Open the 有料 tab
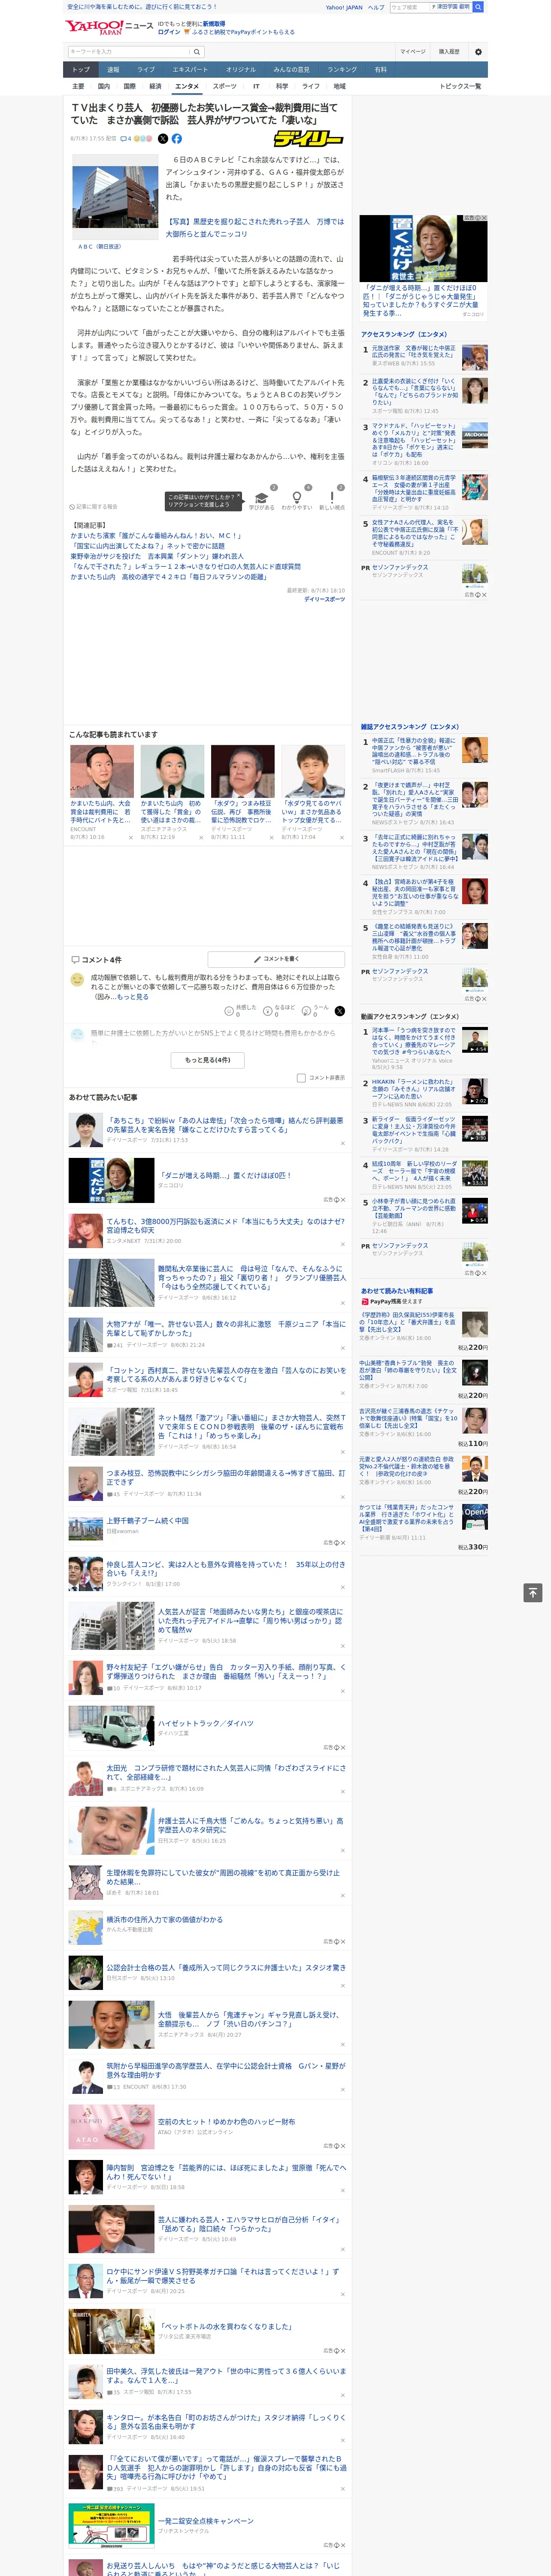Viewport: 551px width, 2576px height. [x=381, y=70]
